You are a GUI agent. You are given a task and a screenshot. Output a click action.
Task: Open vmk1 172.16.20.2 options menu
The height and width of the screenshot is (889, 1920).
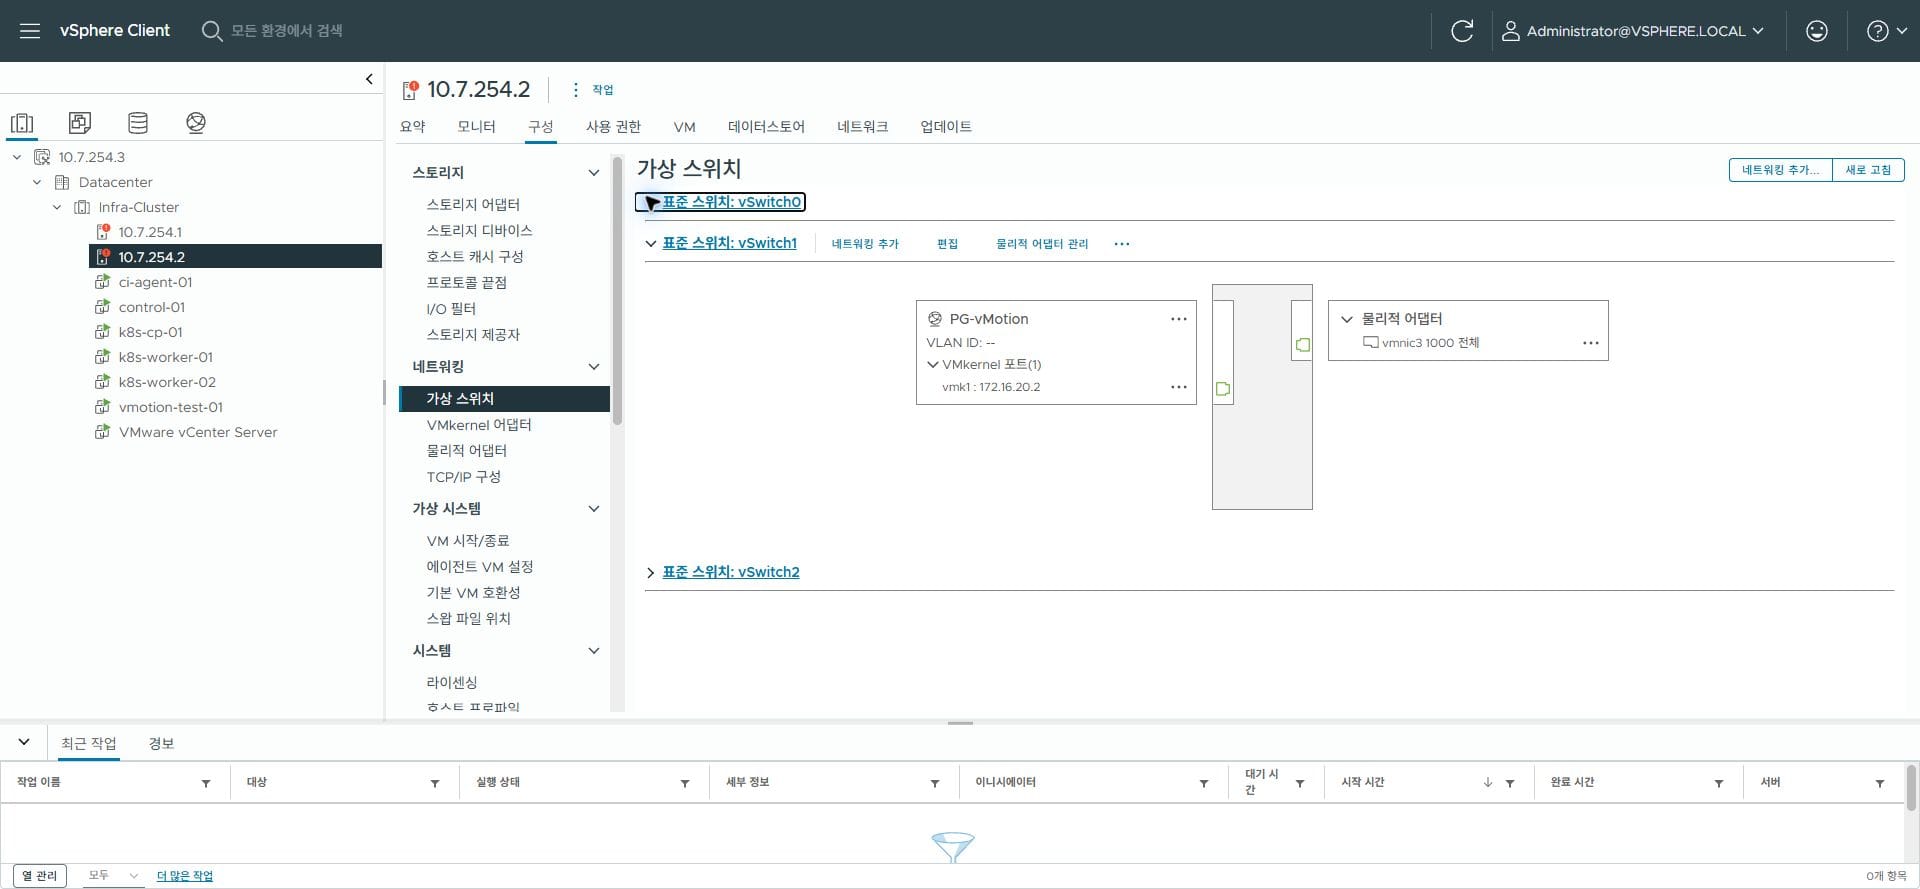click(1179, 387)
